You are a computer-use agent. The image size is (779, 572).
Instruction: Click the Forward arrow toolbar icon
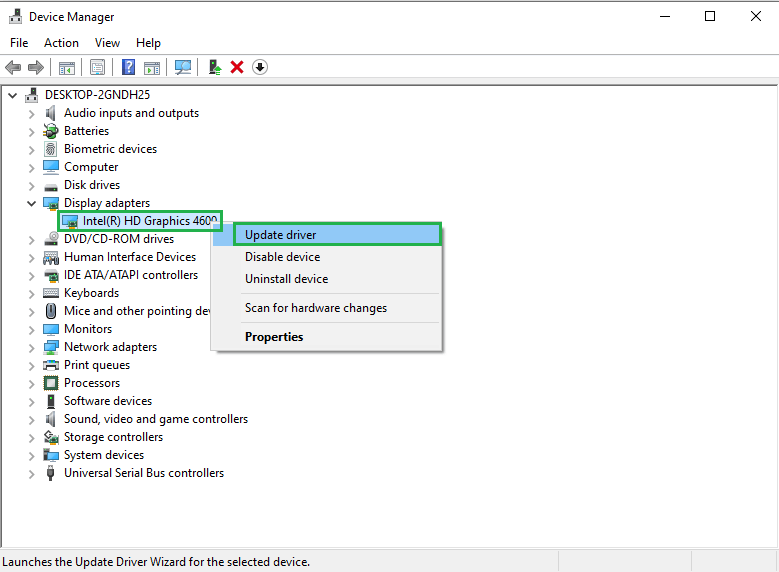coord(36,67)
